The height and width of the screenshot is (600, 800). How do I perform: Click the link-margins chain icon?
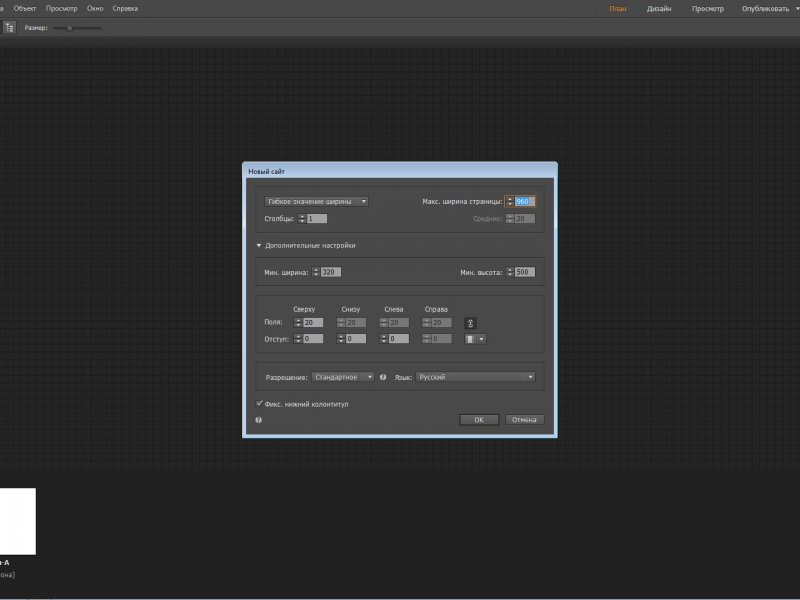471,323
